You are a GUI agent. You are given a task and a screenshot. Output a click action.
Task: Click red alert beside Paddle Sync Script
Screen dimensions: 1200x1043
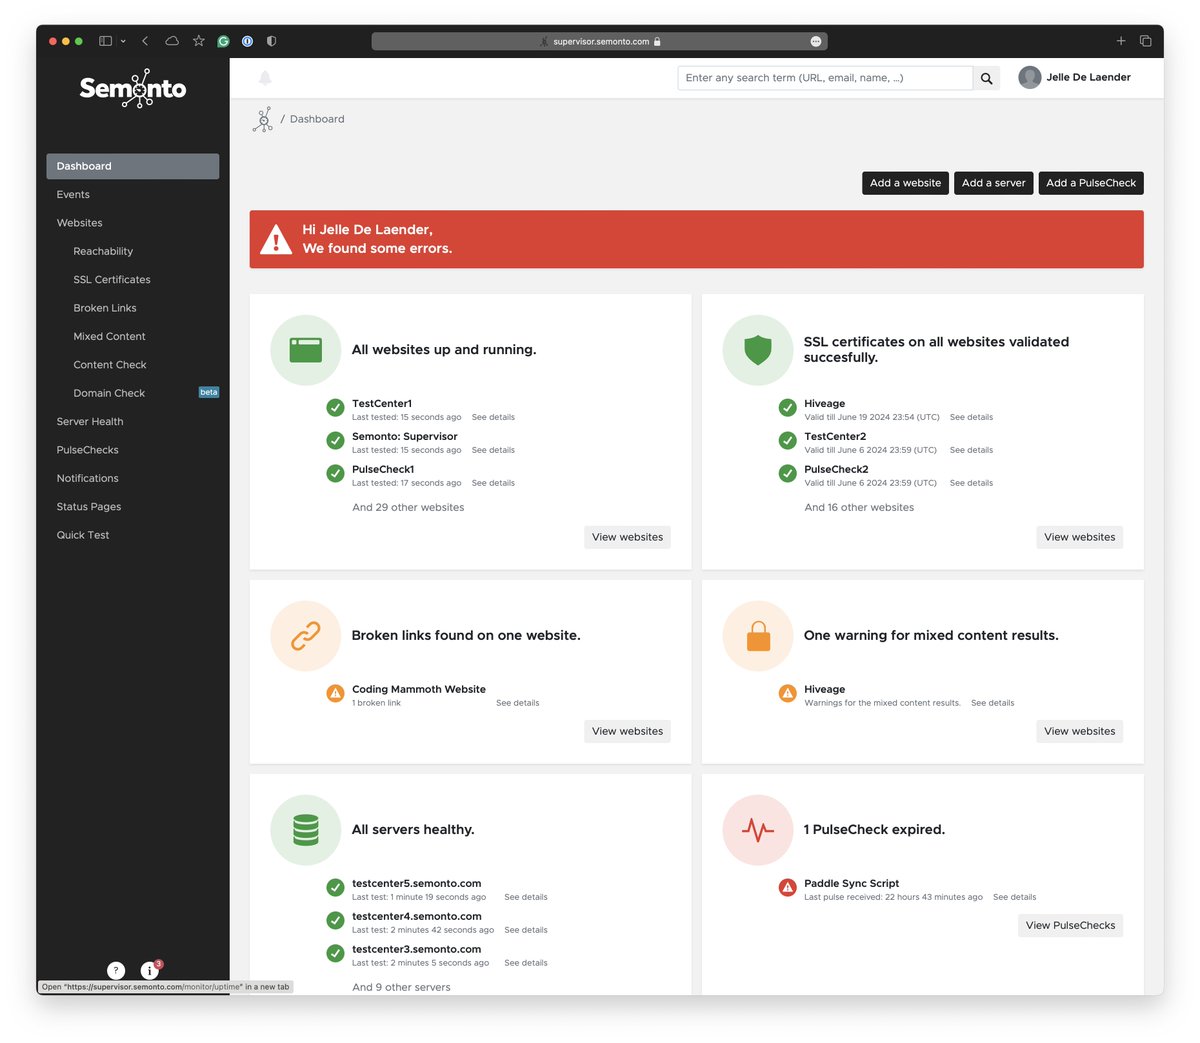[788, 887]
